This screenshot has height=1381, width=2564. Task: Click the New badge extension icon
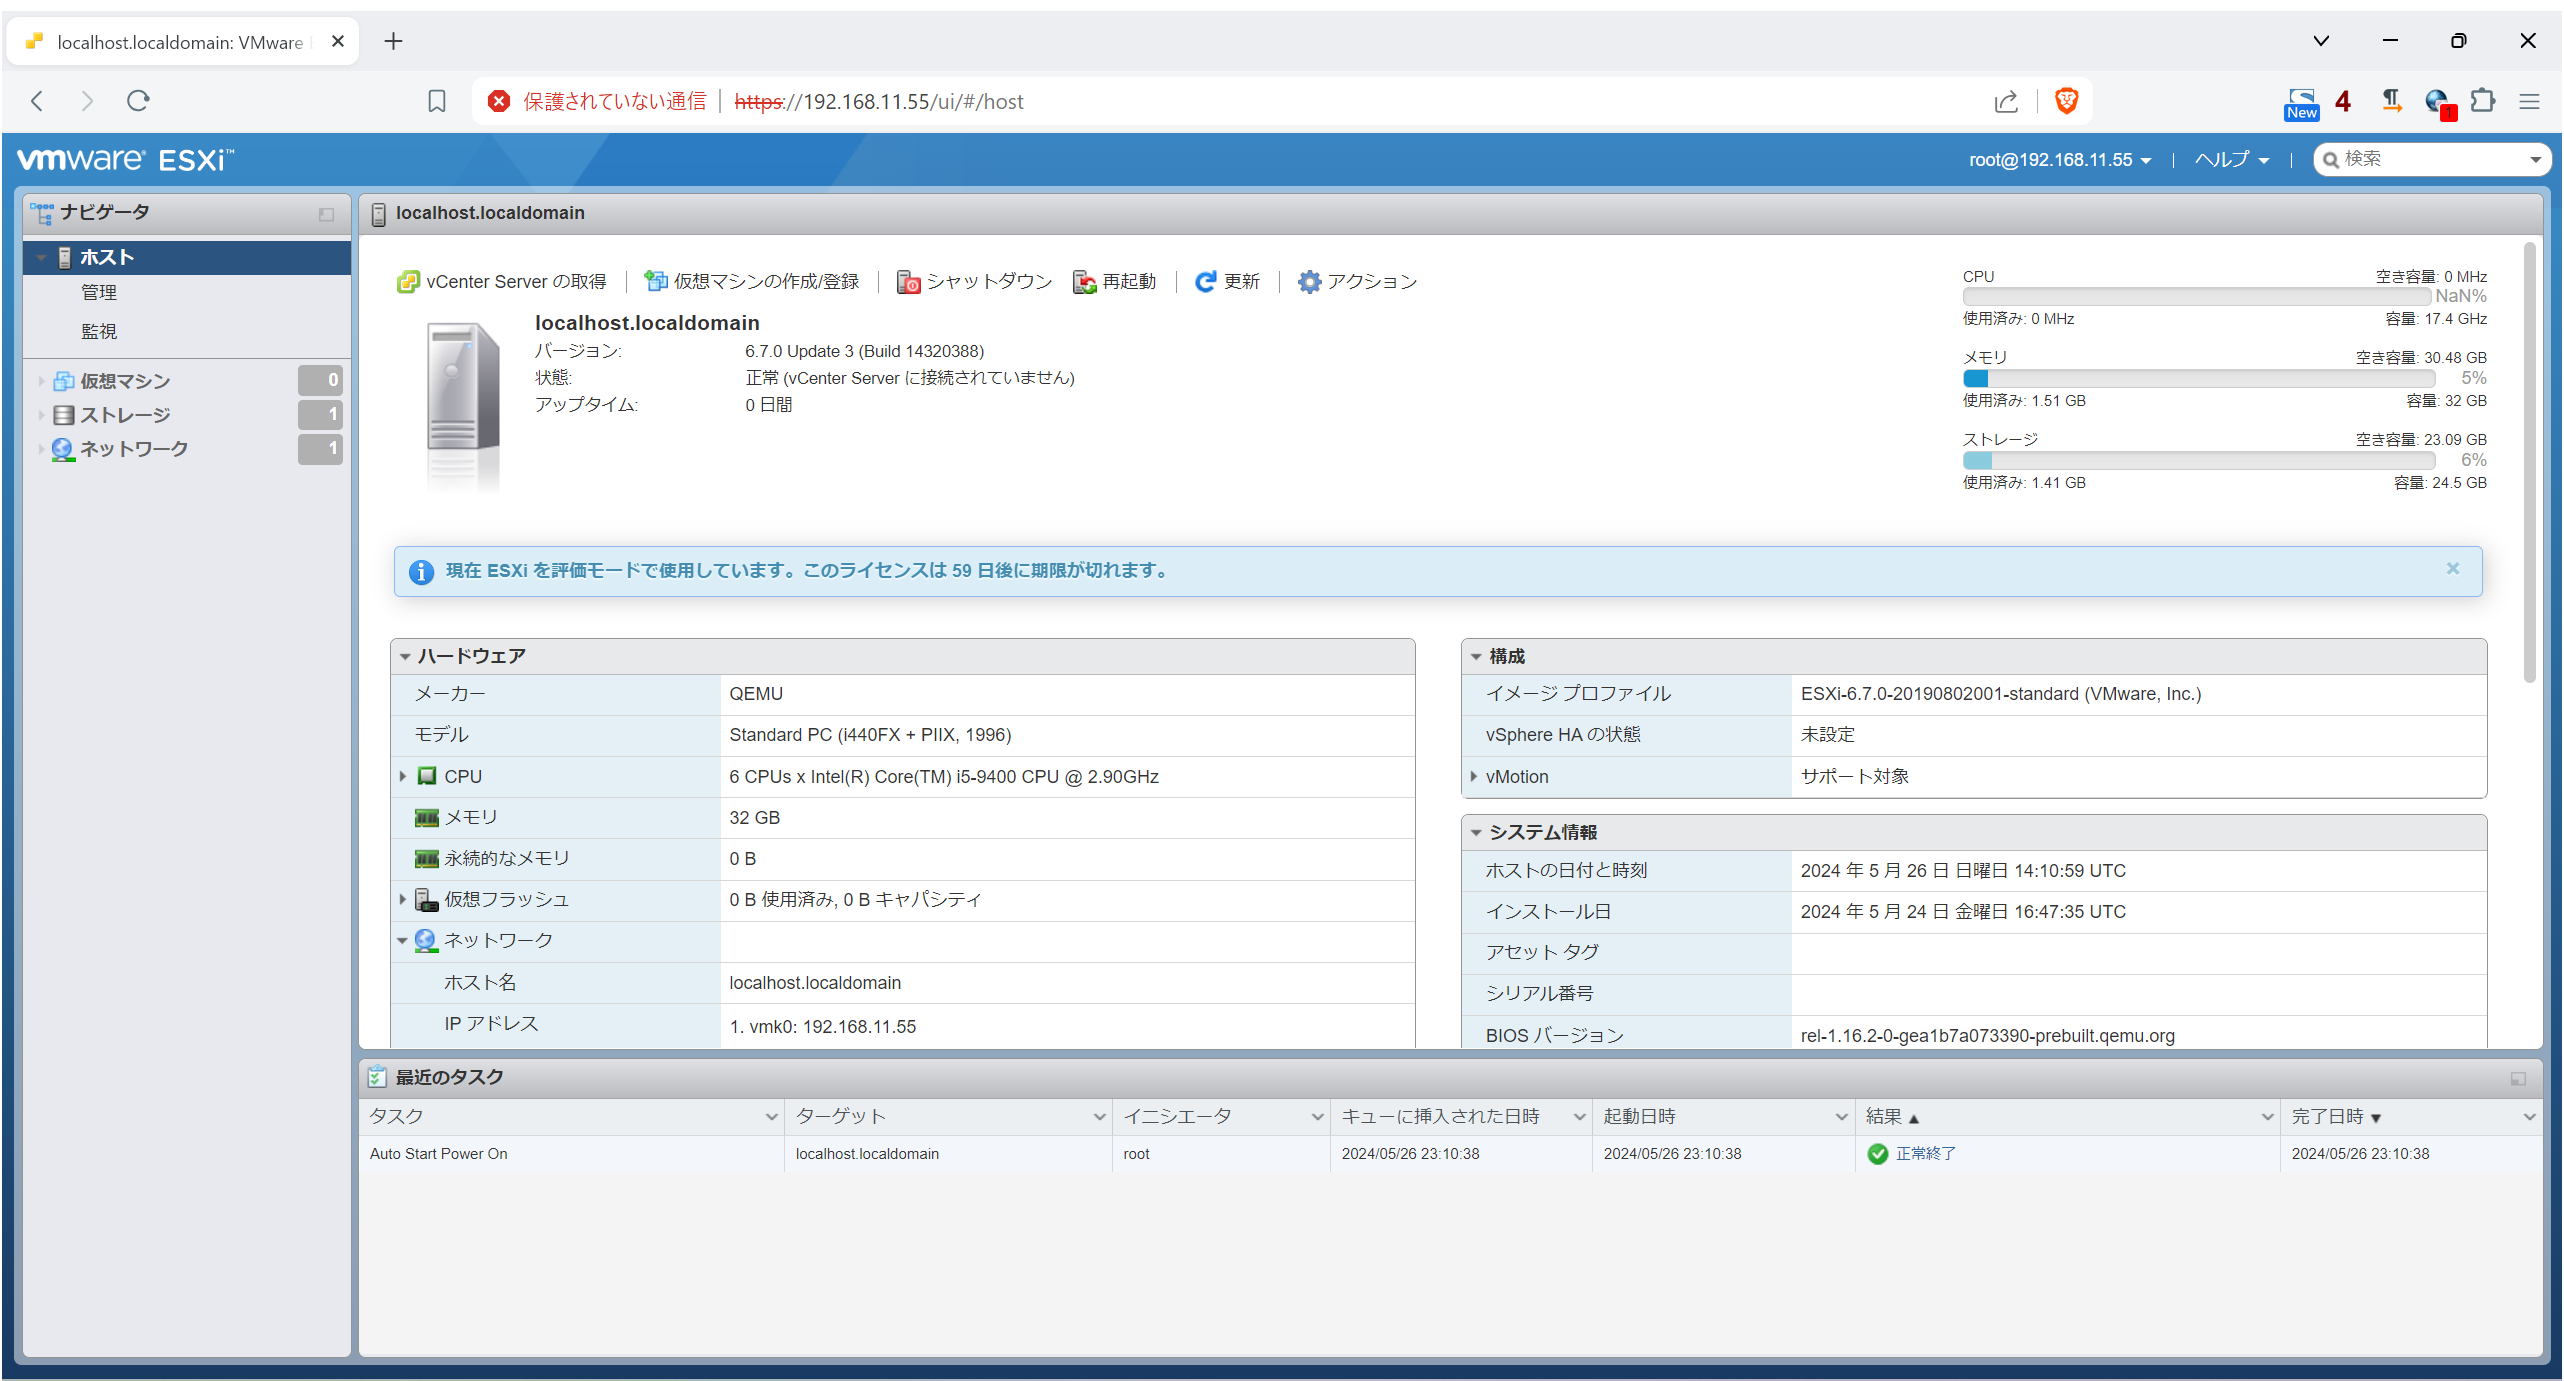(2301, 103)
